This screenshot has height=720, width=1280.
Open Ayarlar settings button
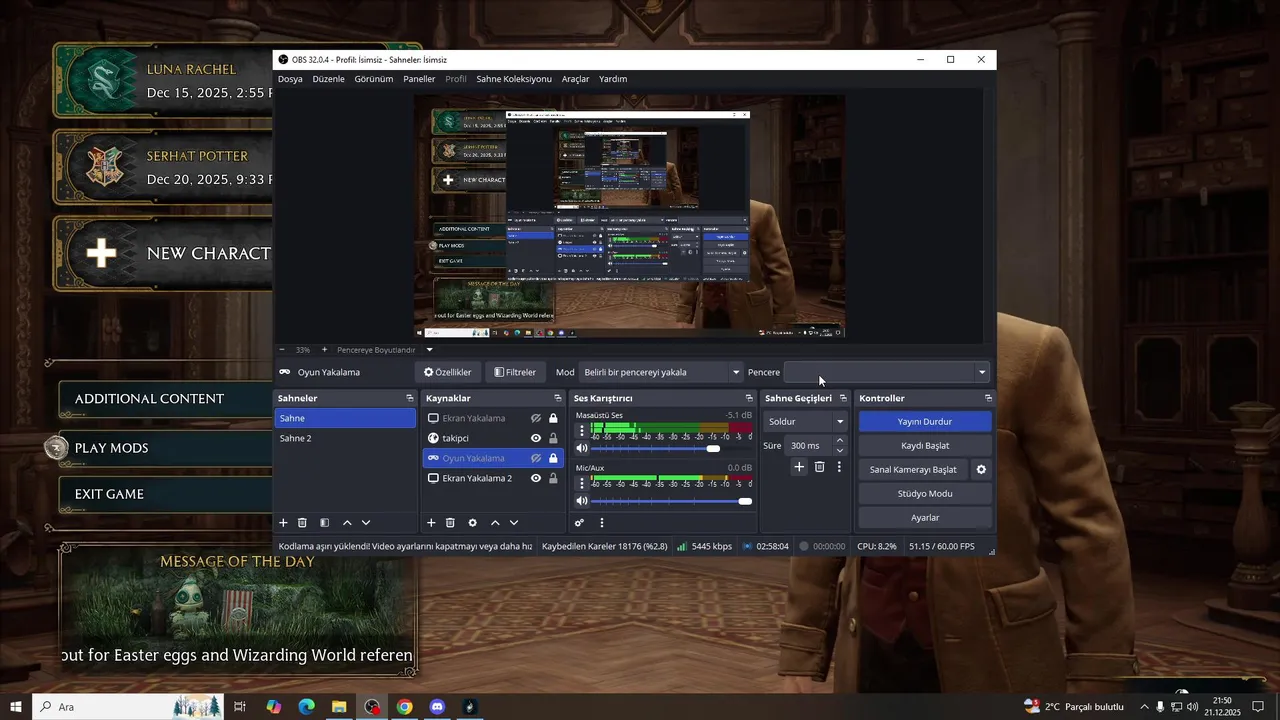925,518
